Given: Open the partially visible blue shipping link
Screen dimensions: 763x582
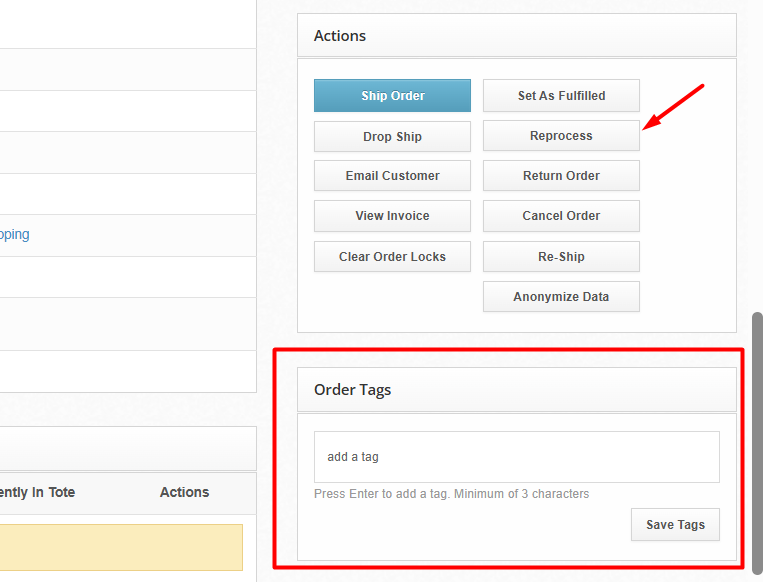Looking at the screenshot, I should point(14,235).
